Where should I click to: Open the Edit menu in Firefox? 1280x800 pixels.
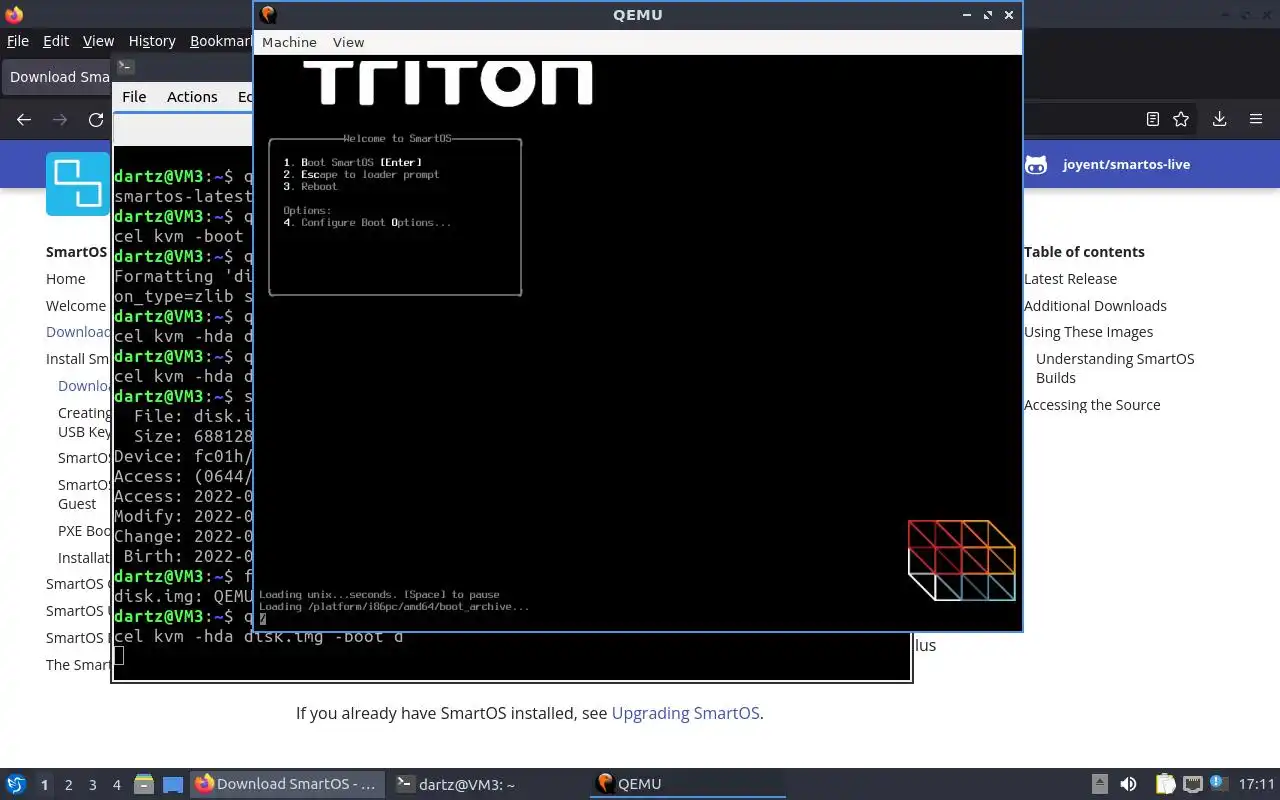click(x=56, y=41)
